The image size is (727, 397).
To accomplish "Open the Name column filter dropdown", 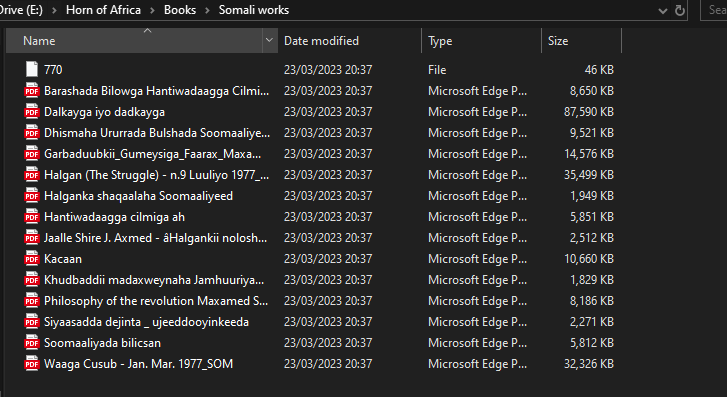I will (269, 40).
